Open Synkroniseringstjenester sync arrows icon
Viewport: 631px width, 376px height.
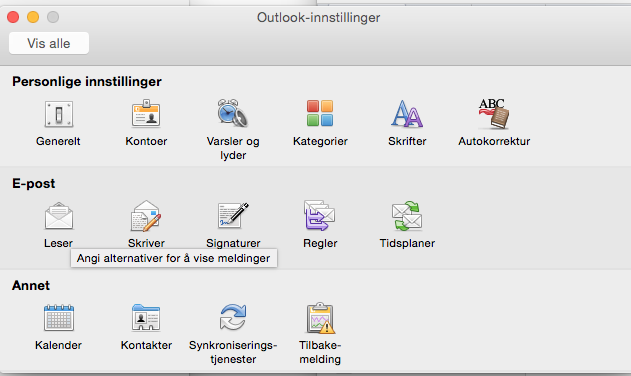(x=233, y=317)
